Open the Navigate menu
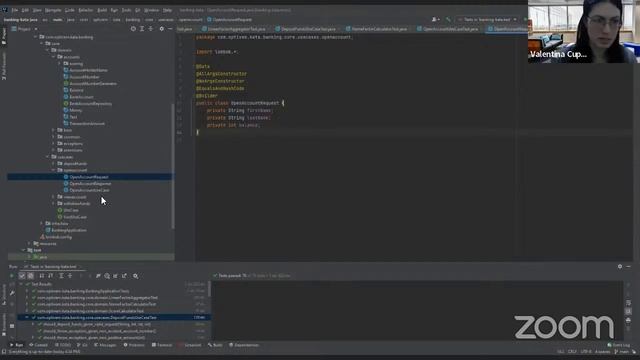 coord(53,10)
